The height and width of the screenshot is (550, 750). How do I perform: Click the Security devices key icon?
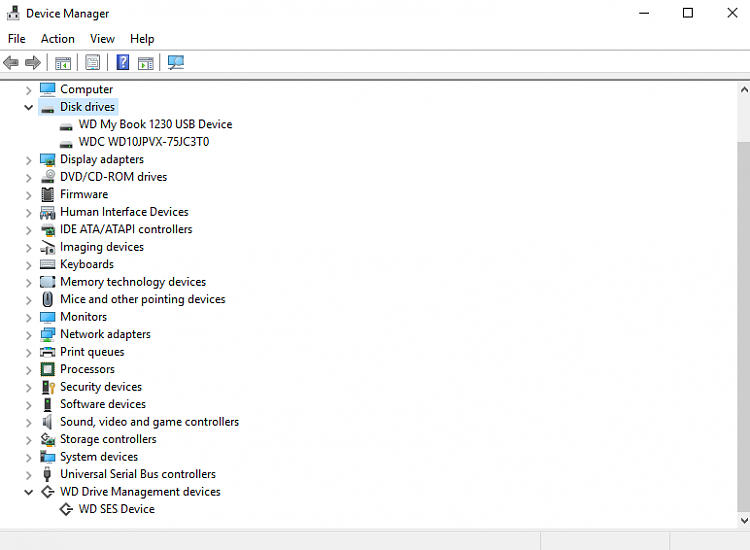point(48,387)
